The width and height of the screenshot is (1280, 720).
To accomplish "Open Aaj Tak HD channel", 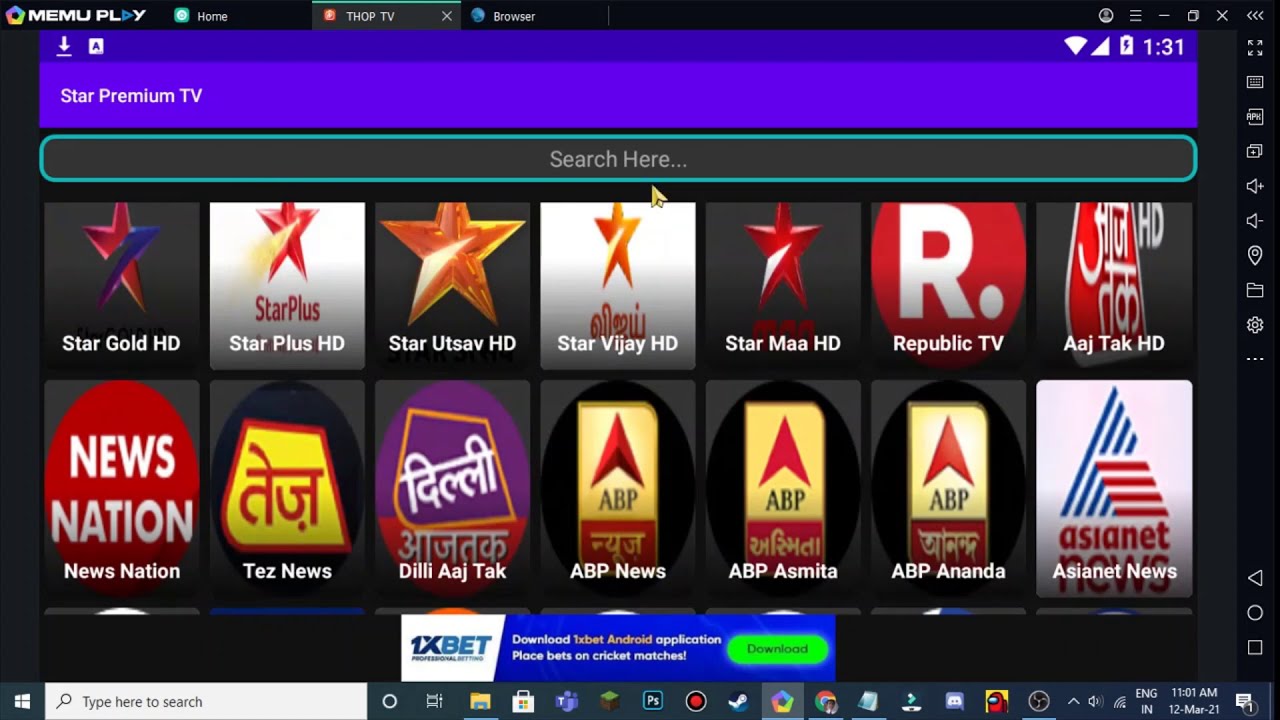I will pyautogui.click(x=1114, y=286).
